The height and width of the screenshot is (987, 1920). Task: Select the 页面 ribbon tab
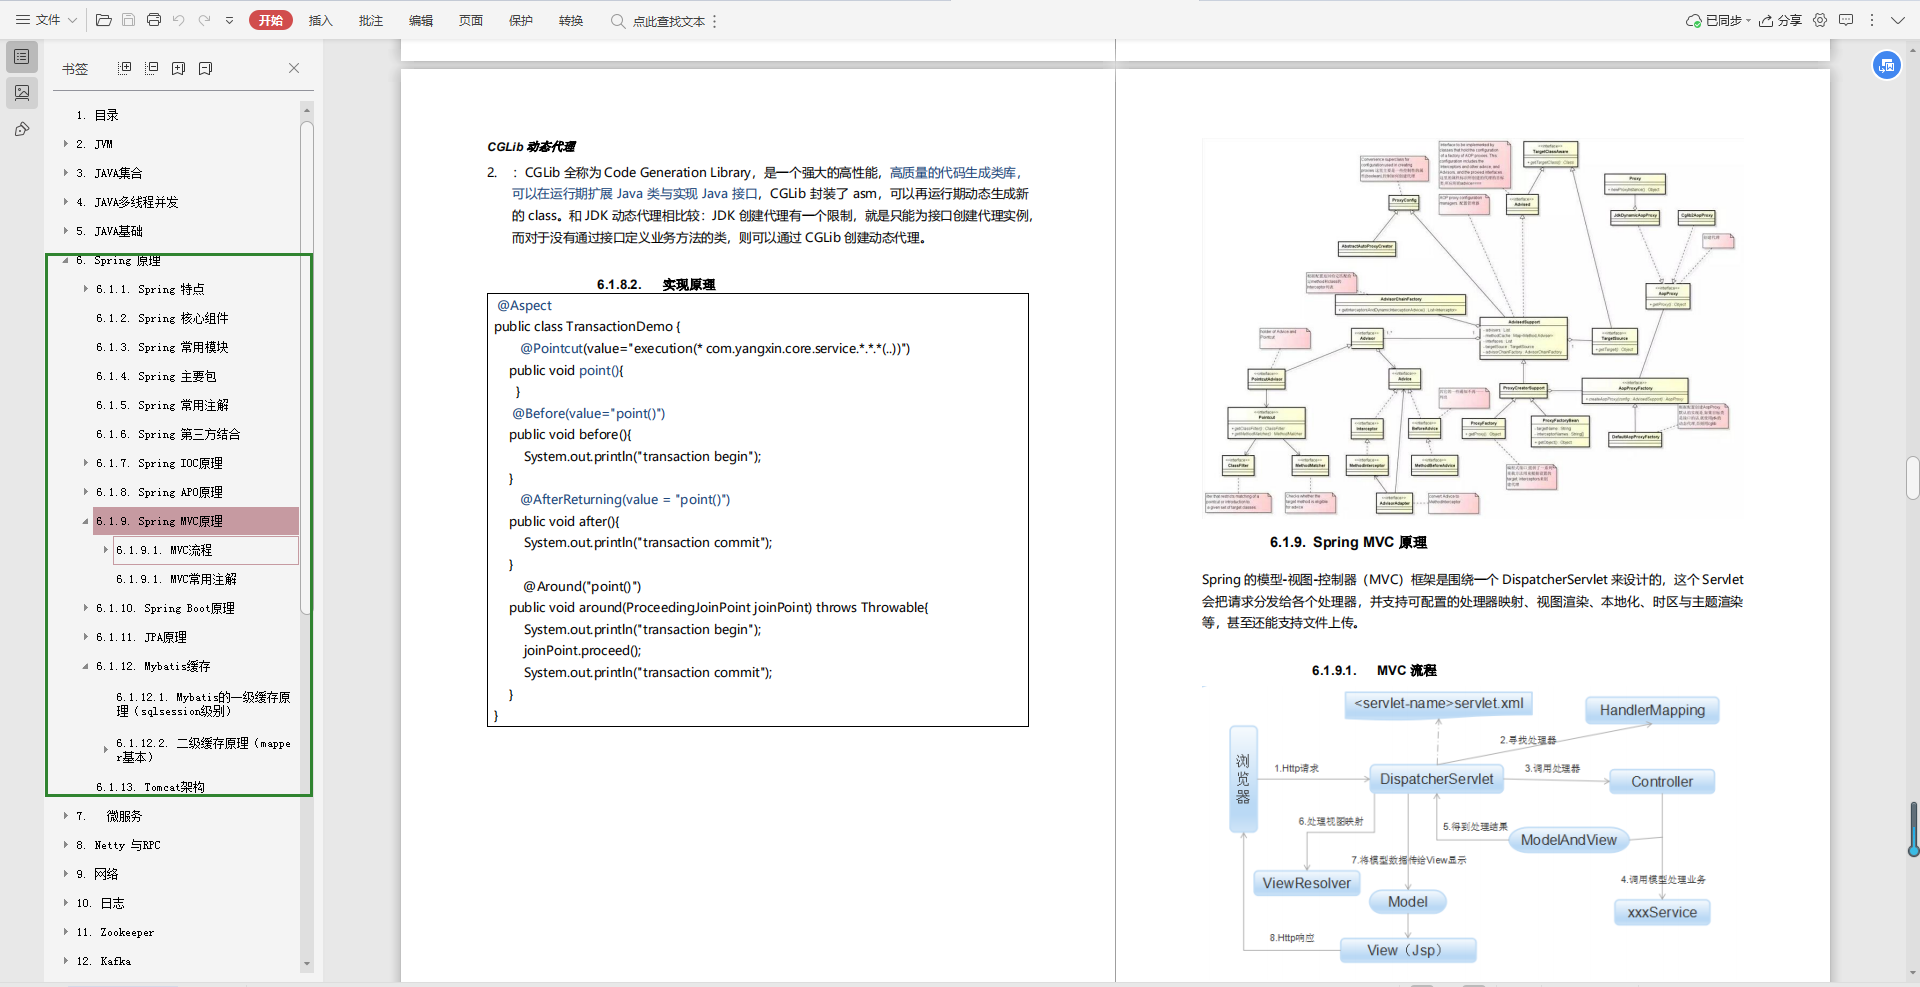pos(471,20)
